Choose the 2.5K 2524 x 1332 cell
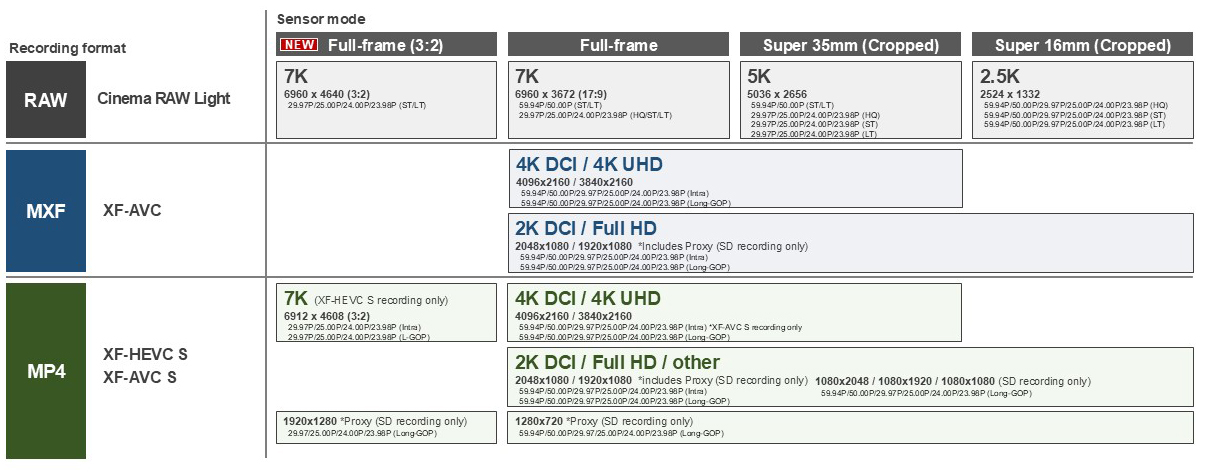This screenshot has height=476, width=1208. coord(1083,99)
